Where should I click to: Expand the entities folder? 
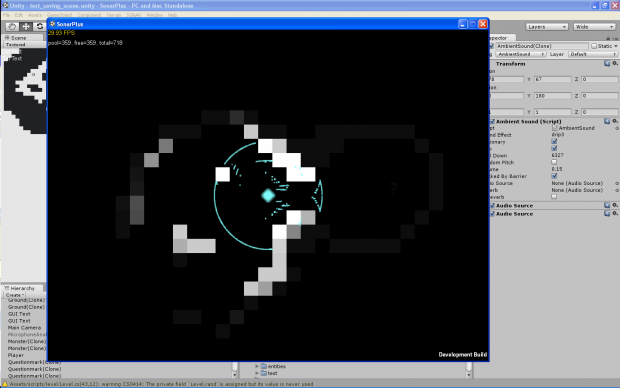click(257, 366)
